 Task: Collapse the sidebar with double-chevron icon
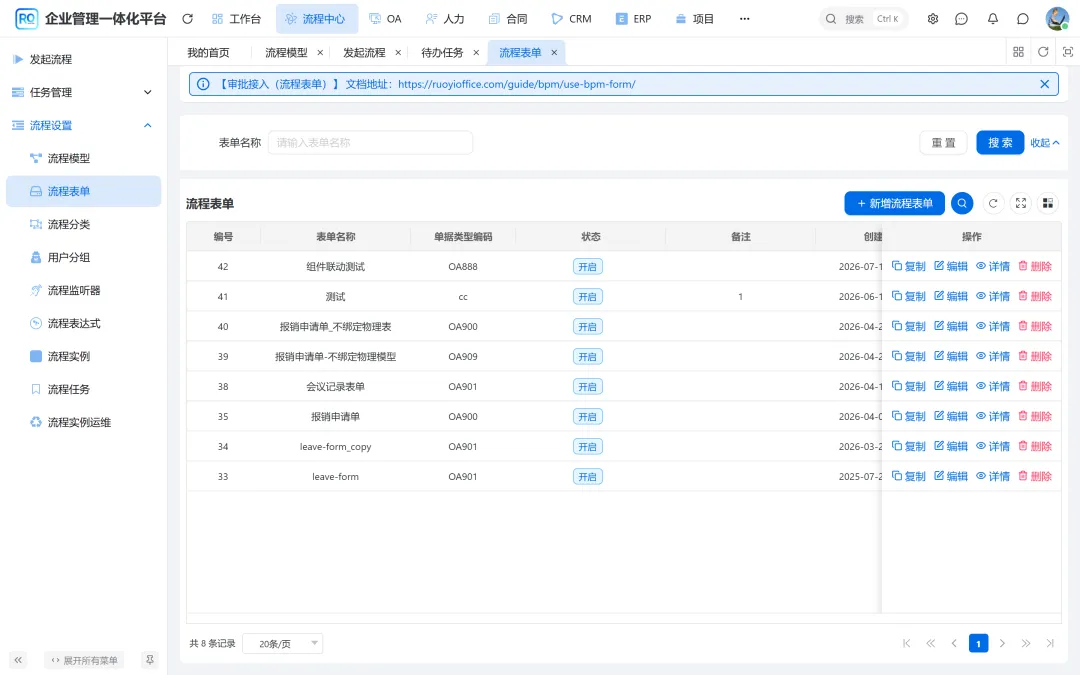[x=19, y=660]
